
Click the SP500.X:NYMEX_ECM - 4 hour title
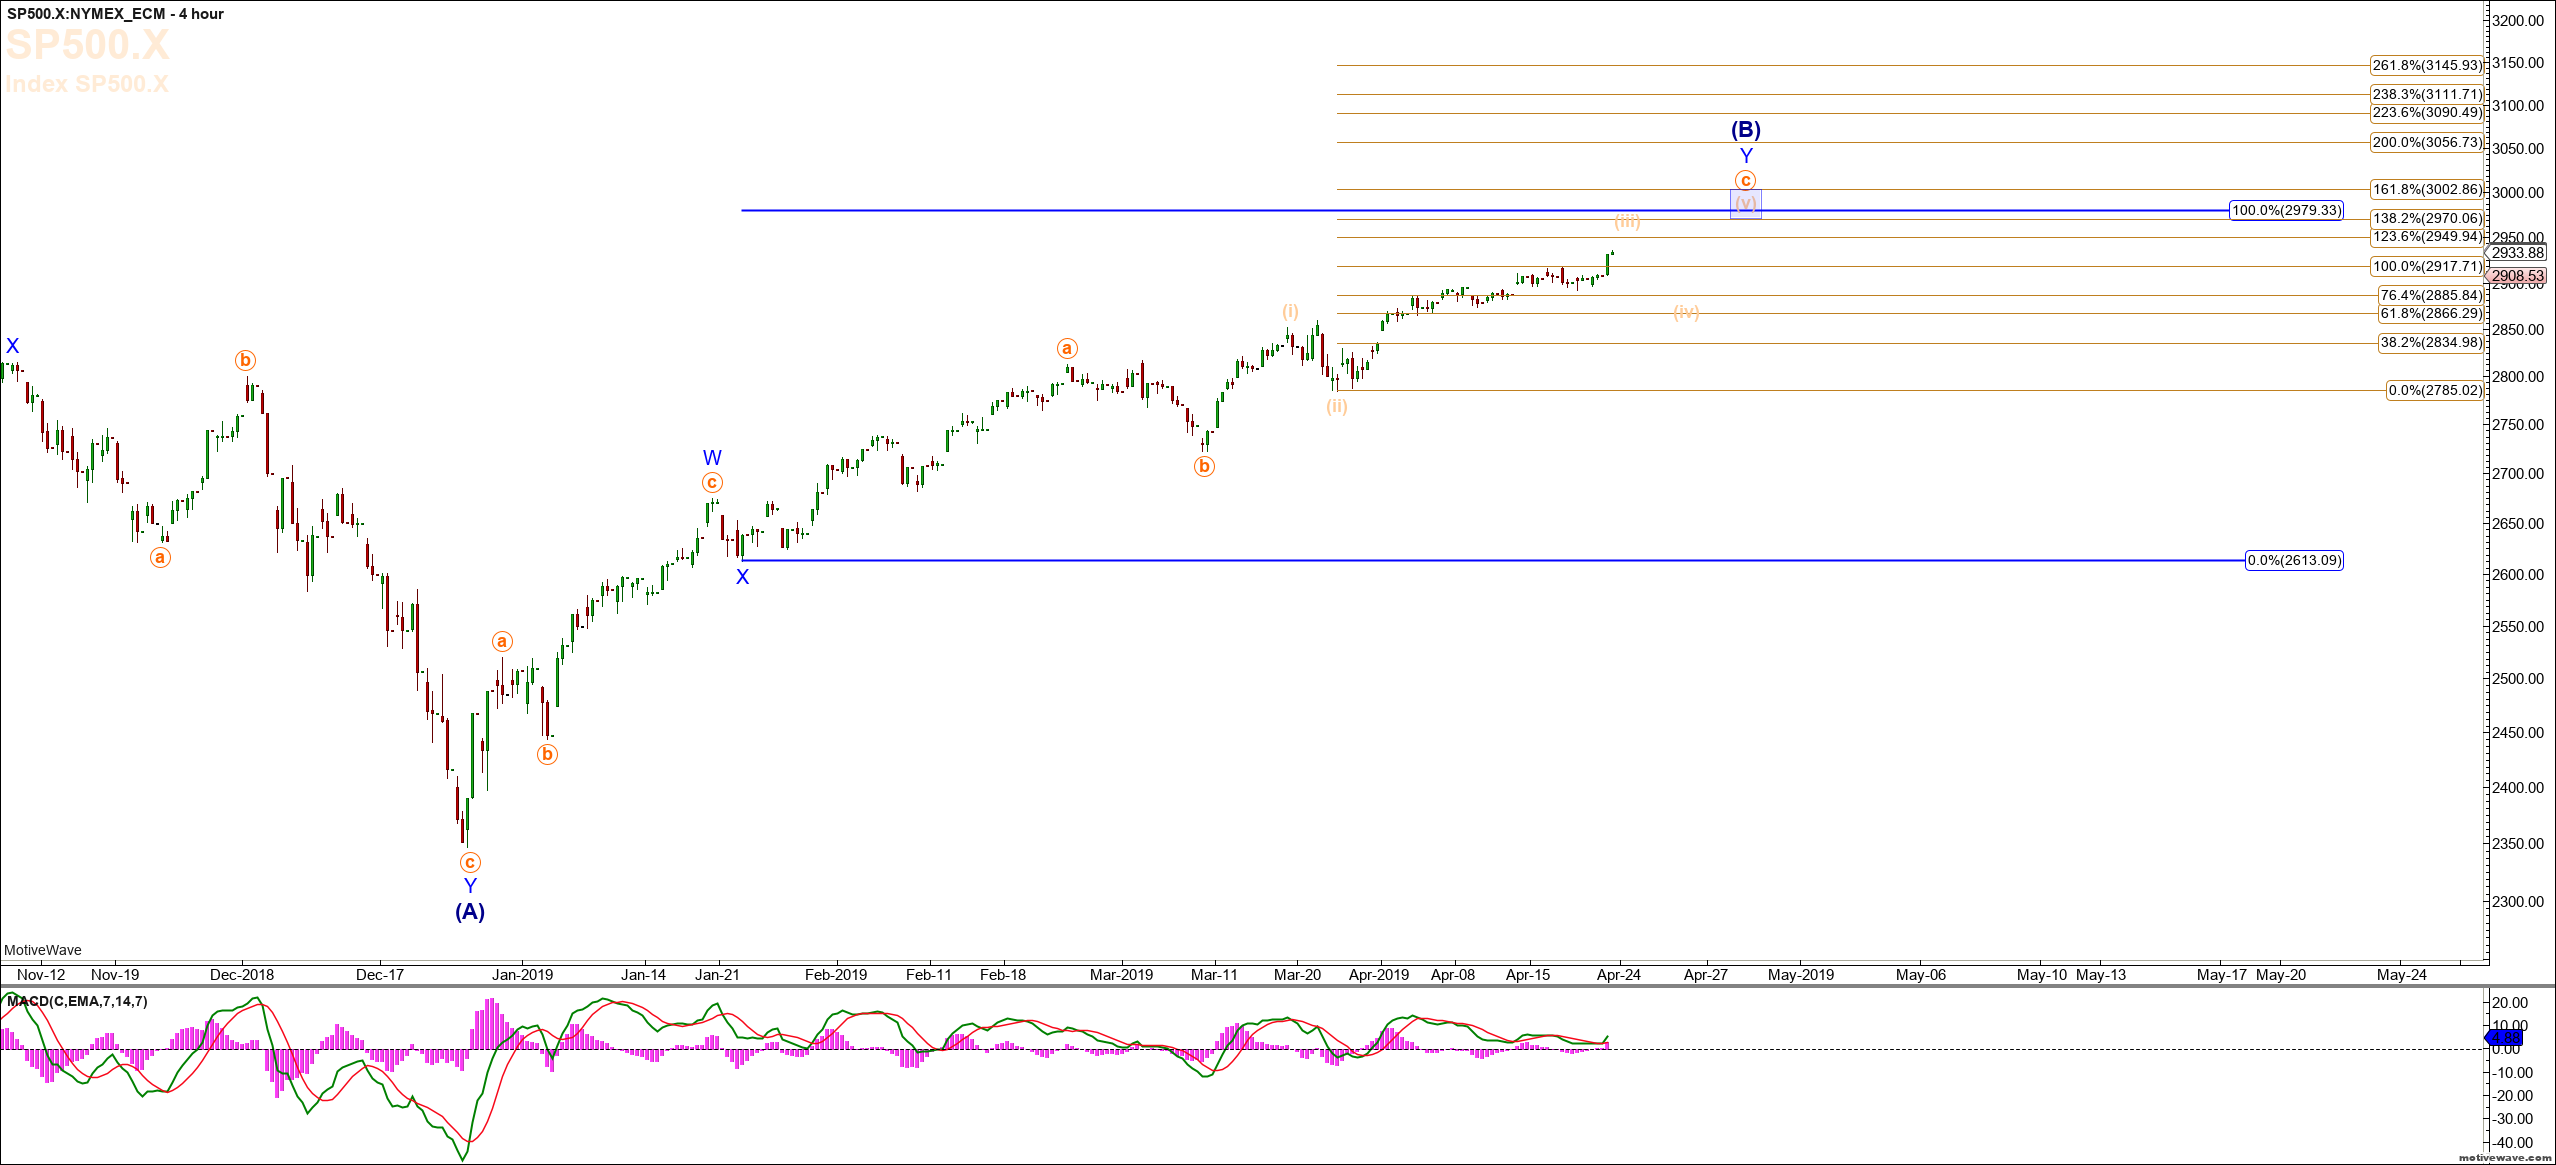(x=115, y=13)
